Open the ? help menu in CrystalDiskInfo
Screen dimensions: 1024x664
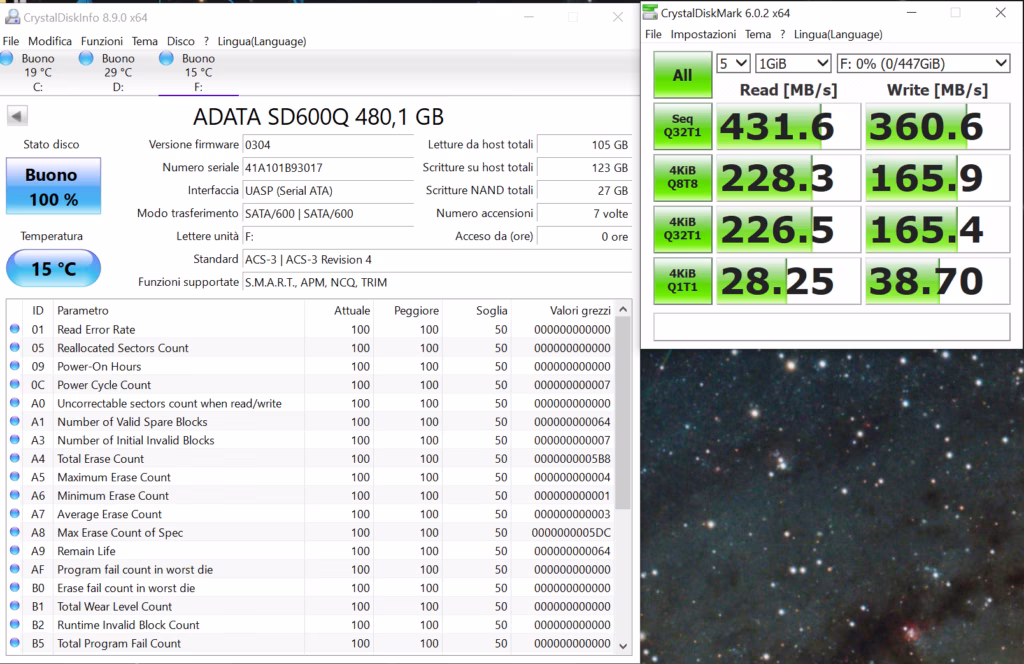coord(206,41)
